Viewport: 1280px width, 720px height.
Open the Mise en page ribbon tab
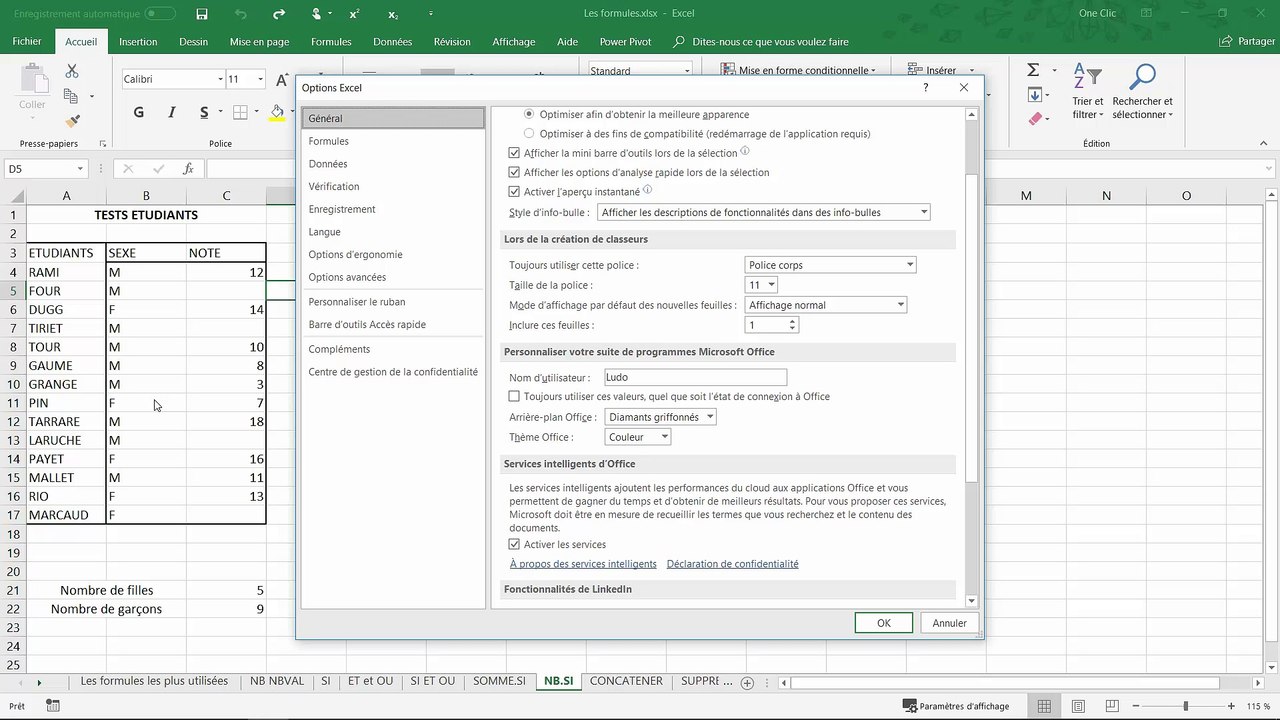coord(259,42)
